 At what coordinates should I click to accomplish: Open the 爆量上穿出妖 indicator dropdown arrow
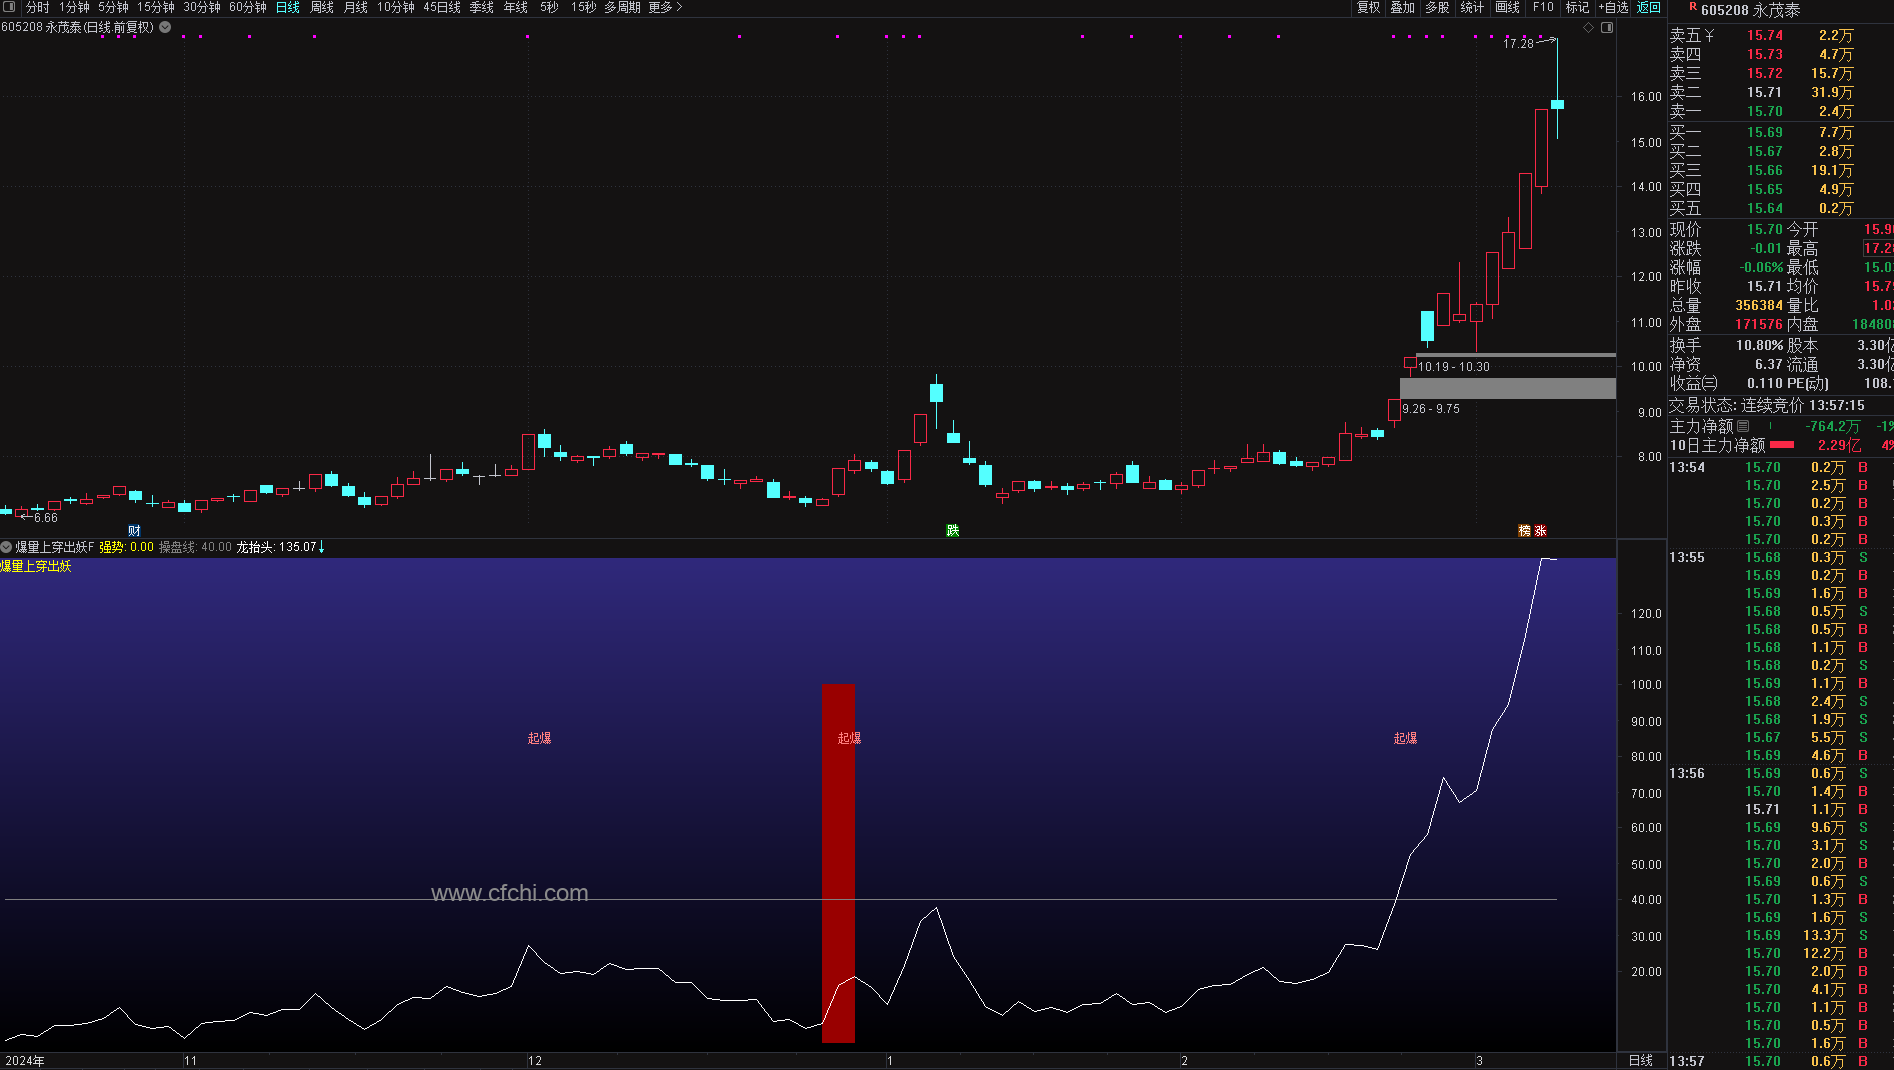point(6,547)
